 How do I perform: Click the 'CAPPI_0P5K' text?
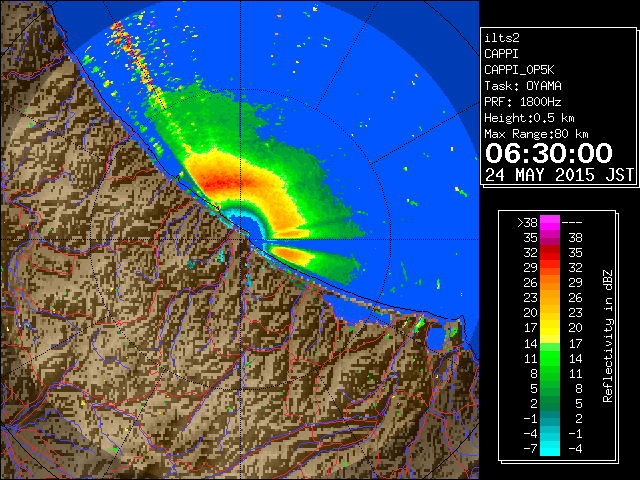pos(519,70)
